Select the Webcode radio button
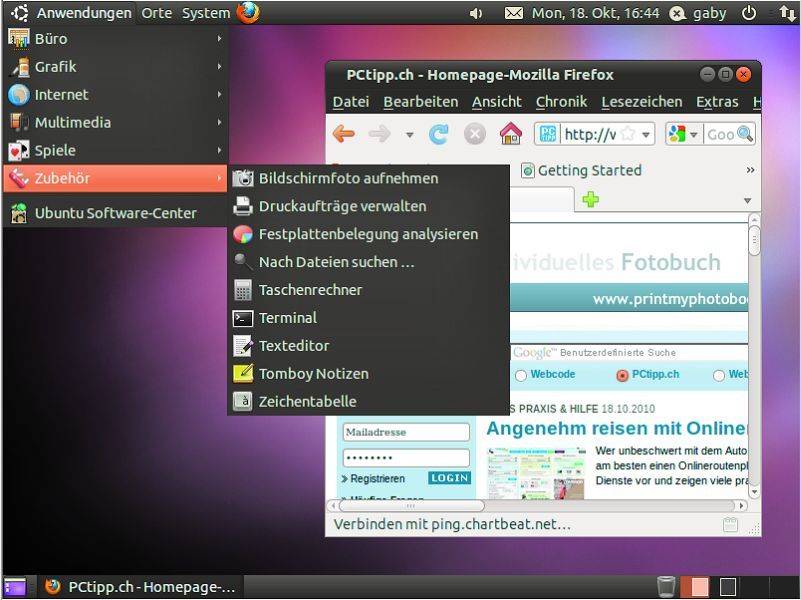Screen dimensions: 801x600 click(521, 375)
